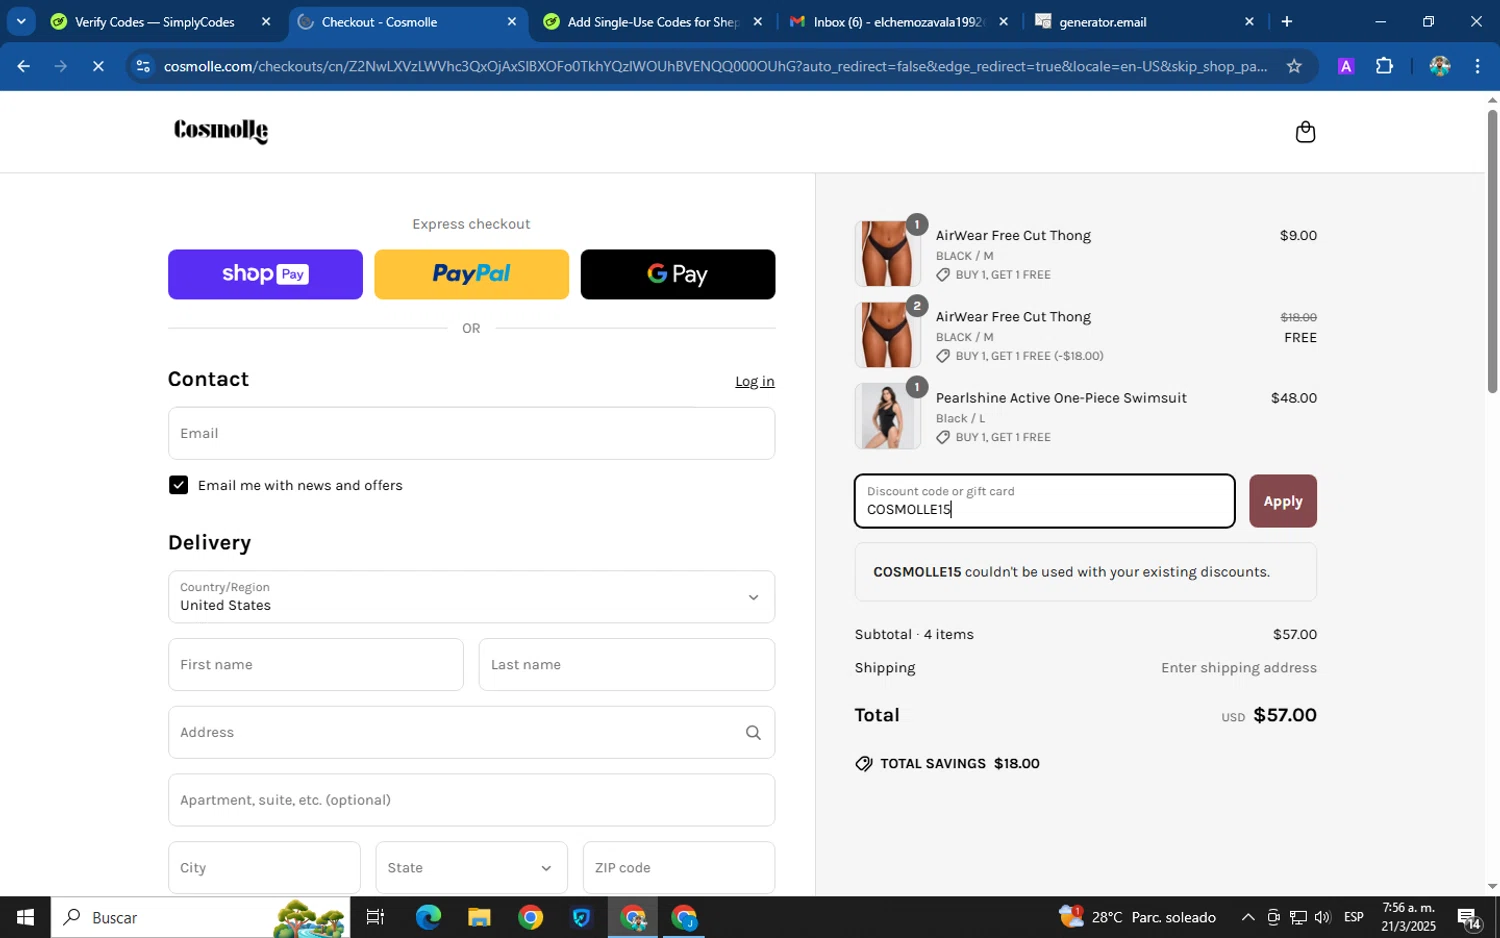Click the first AirWear Thong thumbnail
Viewport: 1500px width, 938px height.
[x=887, y=254]
